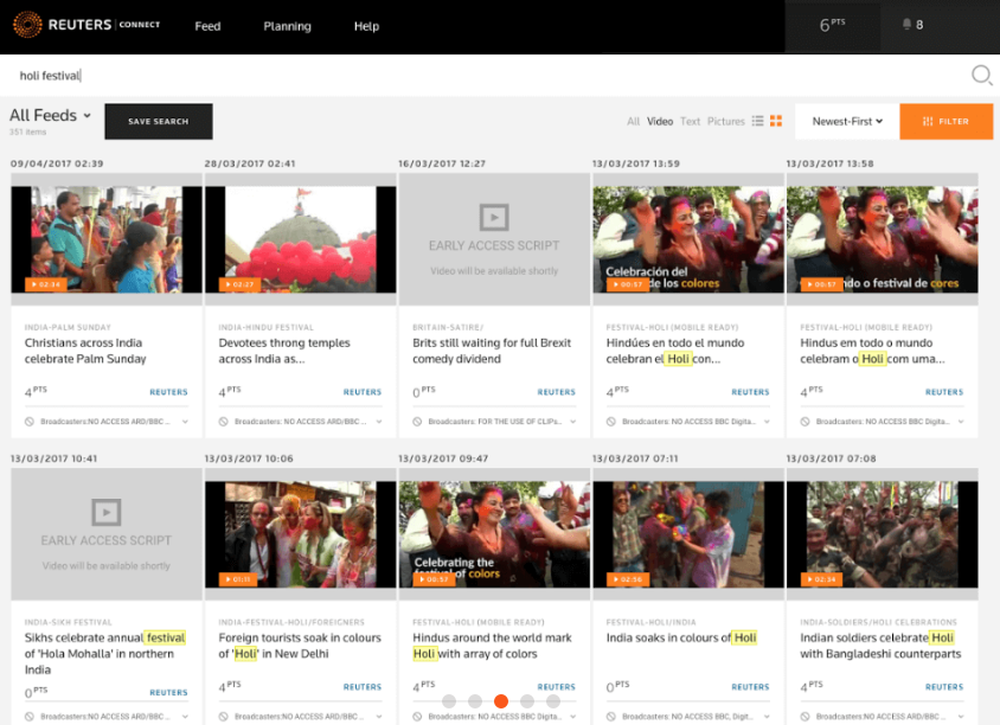This screenshot has height=725, width=1000.
Task: Expand restrictions on Devotees throng temples card
Action: [x=379, y=421]
